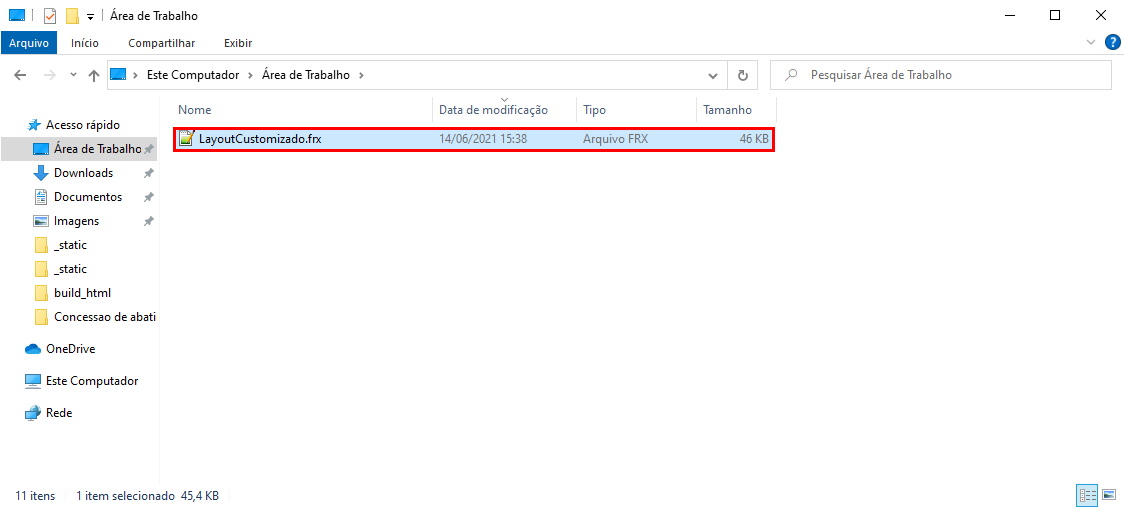Screen dimensions: 1125x508
Task: Select Área de Trabalho in the sidebar
Action: [79, 149]
